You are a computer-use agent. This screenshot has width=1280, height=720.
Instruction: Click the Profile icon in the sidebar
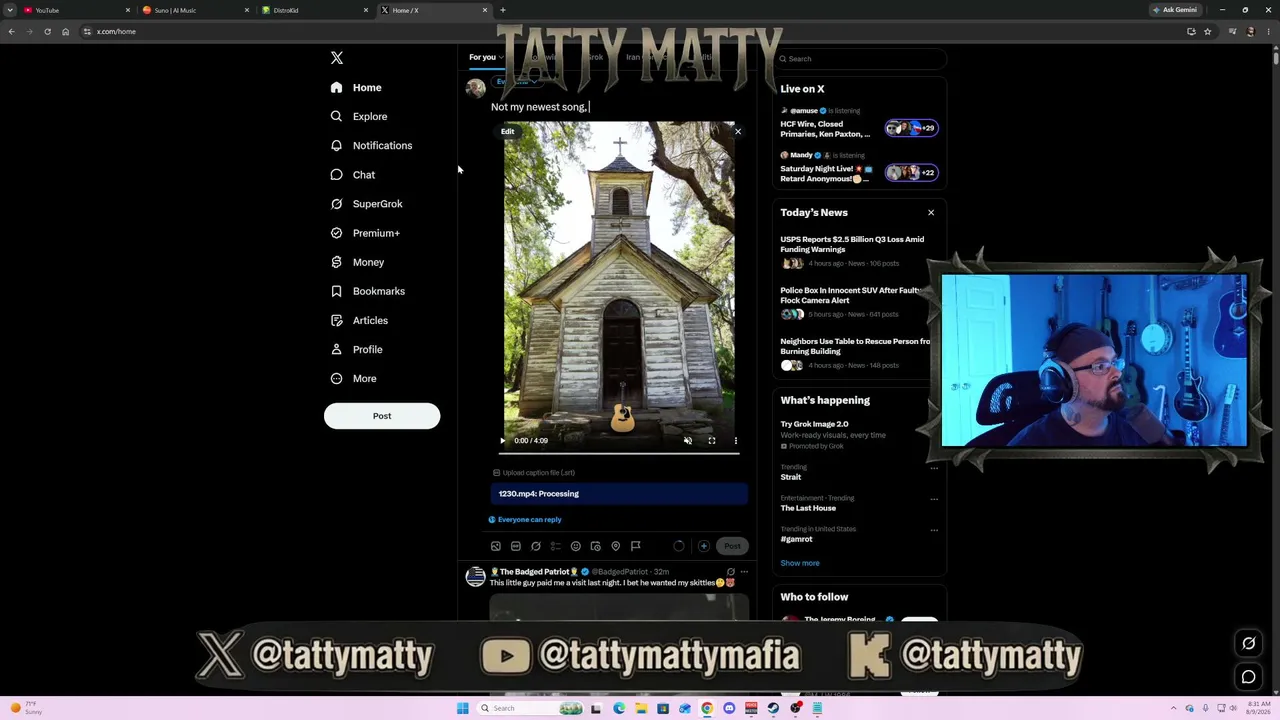(x=337, y=349)
